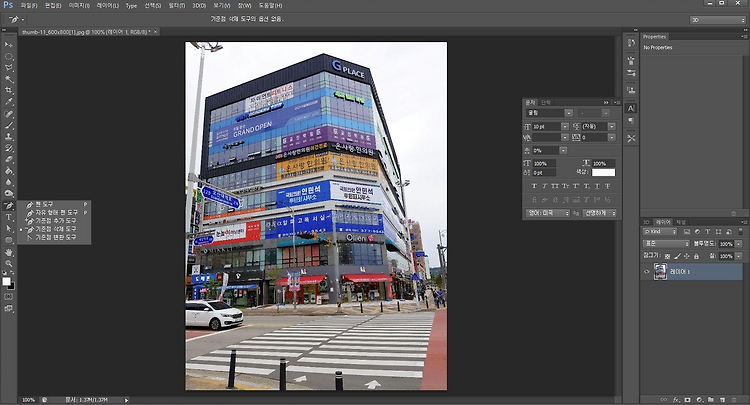
Task: Create a new layer icon
Action: pos(722,400)
